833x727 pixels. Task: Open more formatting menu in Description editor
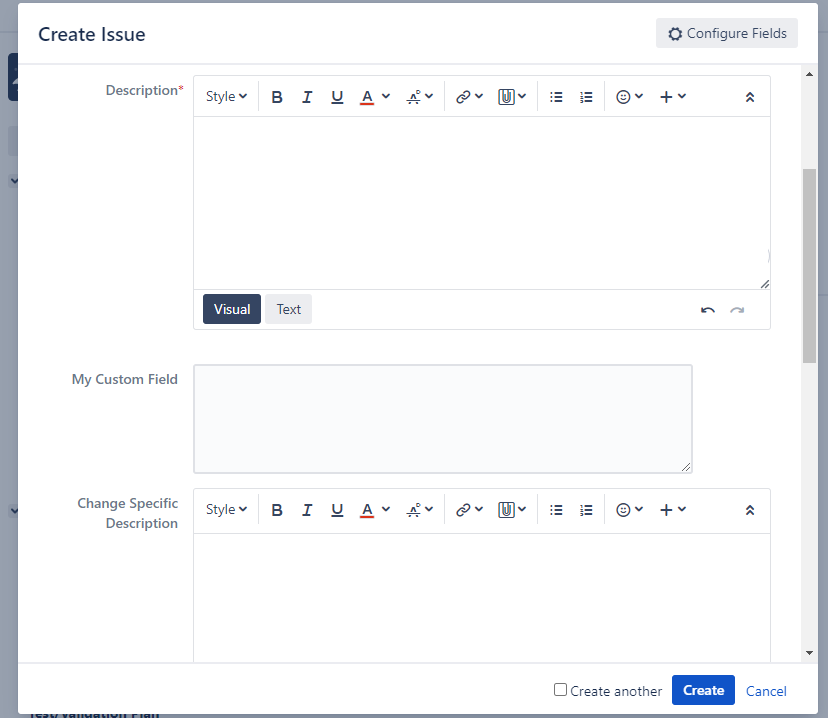420,97
